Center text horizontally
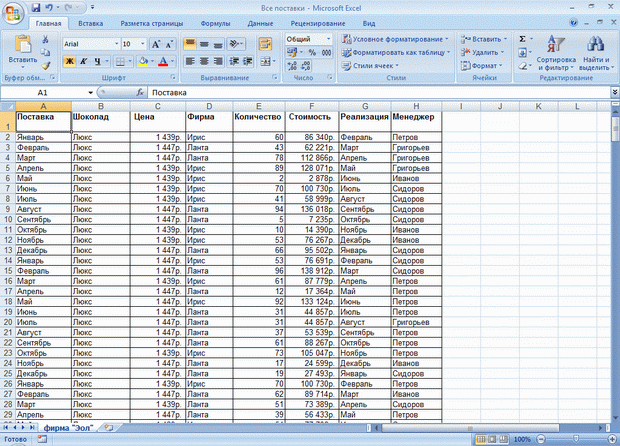The height and width of the screenshot is (446, 620). (204, 61)
